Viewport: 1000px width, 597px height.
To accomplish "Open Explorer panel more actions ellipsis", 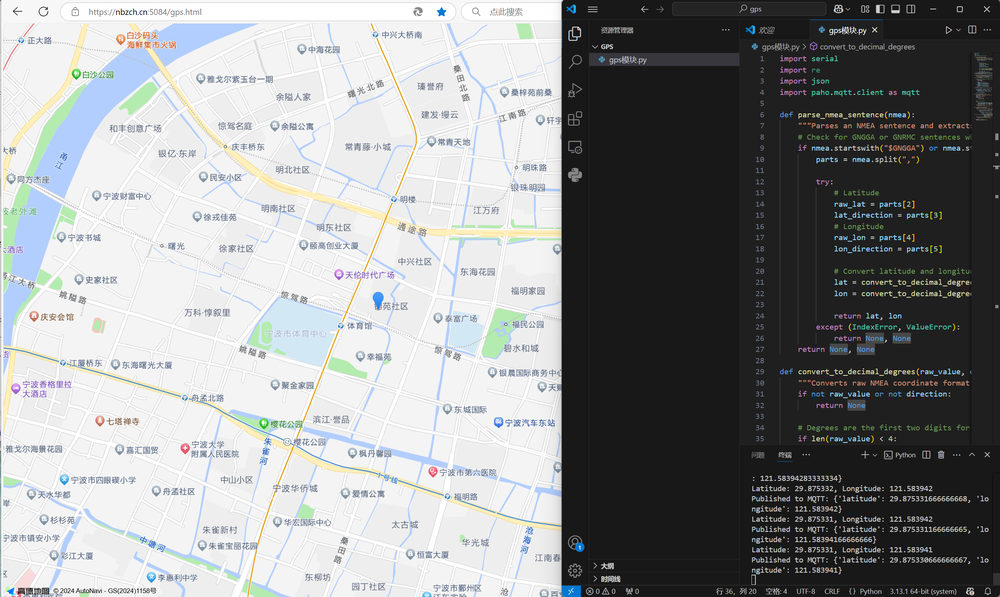I will pos(726,30).
